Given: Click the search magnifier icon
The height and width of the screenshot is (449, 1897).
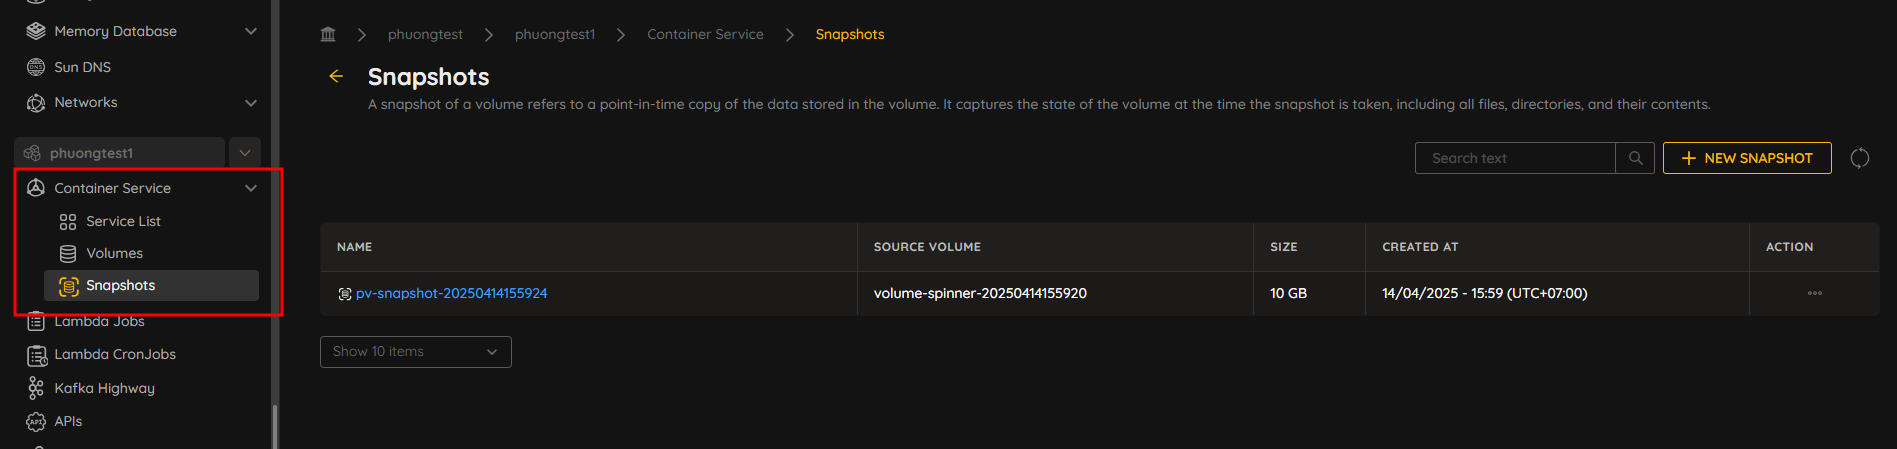Looking at the screenshot, I should click(1635, 158).
